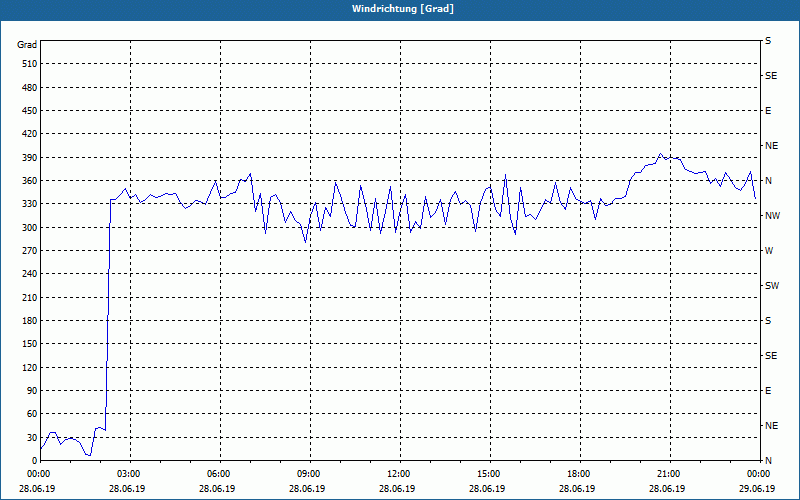Select the 330 axis tick label
The image size is (800, 500).
pos(30,204)
